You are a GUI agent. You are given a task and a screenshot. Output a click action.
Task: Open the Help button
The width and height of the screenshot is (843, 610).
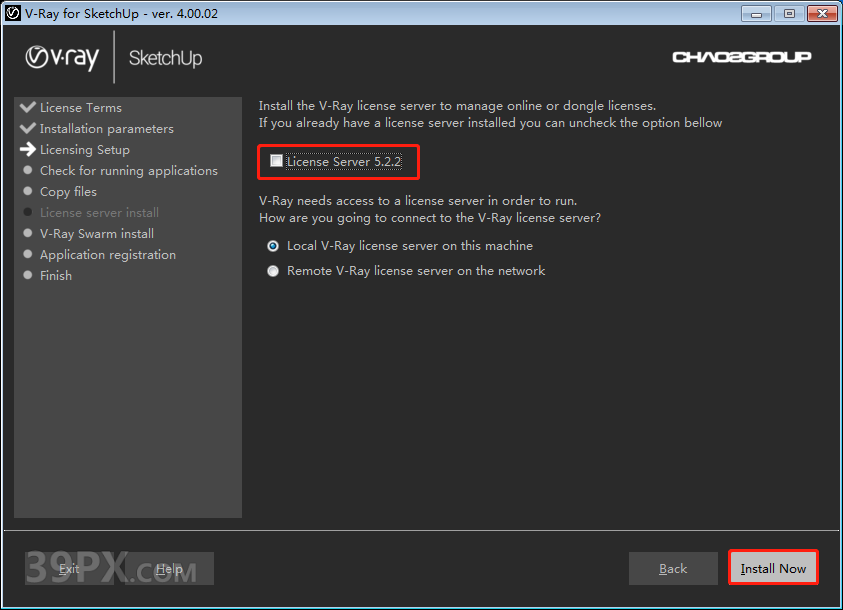coord(169,568)
